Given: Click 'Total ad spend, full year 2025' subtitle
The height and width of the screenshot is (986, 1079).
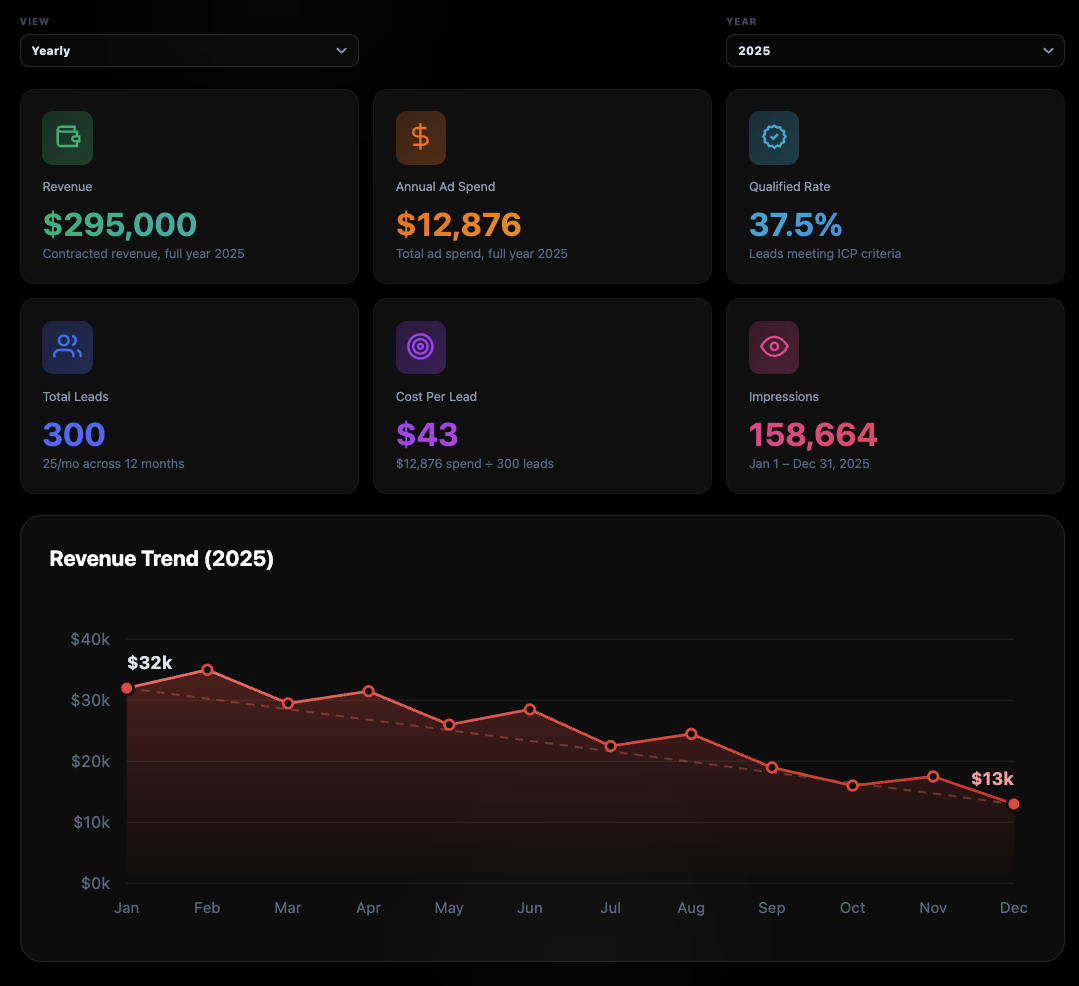Looking at the screenshot, I should coord(482,254).
